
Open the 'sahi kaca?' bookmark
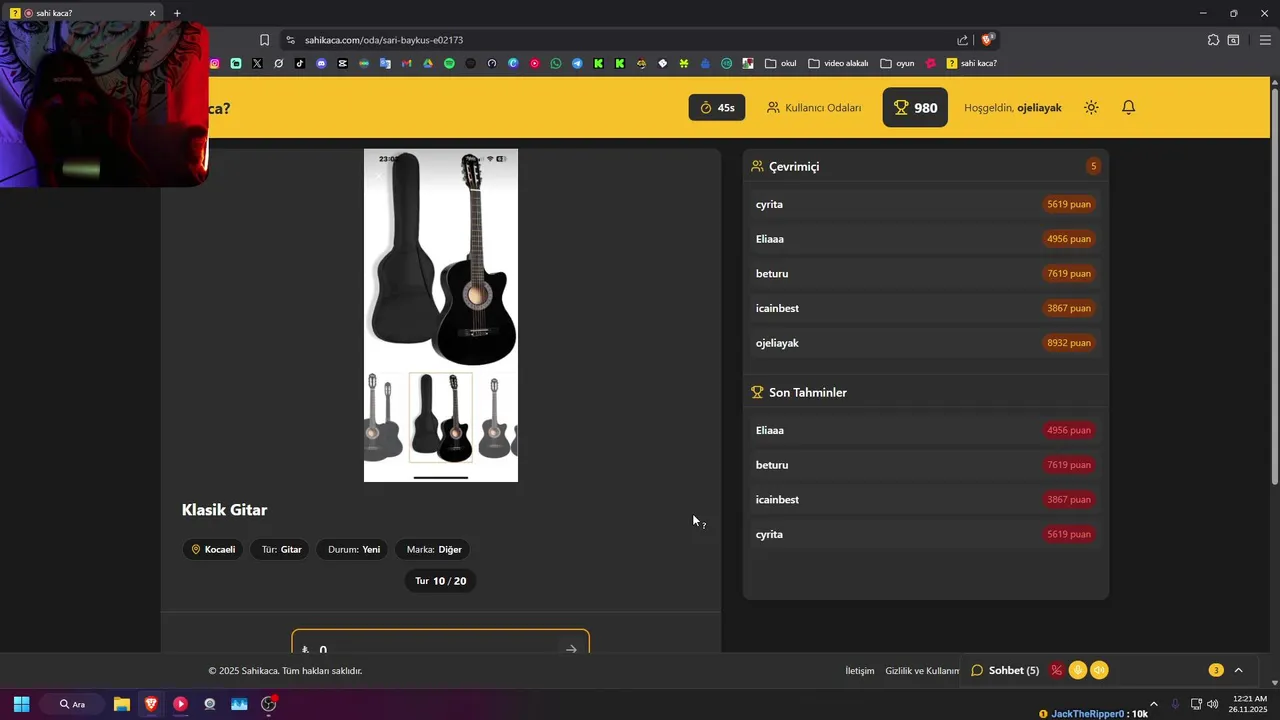coord(971,63)
